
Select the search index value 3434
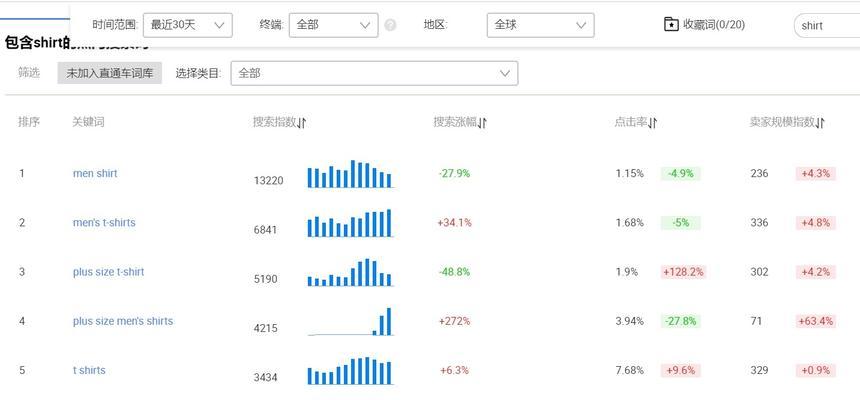click(265, 378)
